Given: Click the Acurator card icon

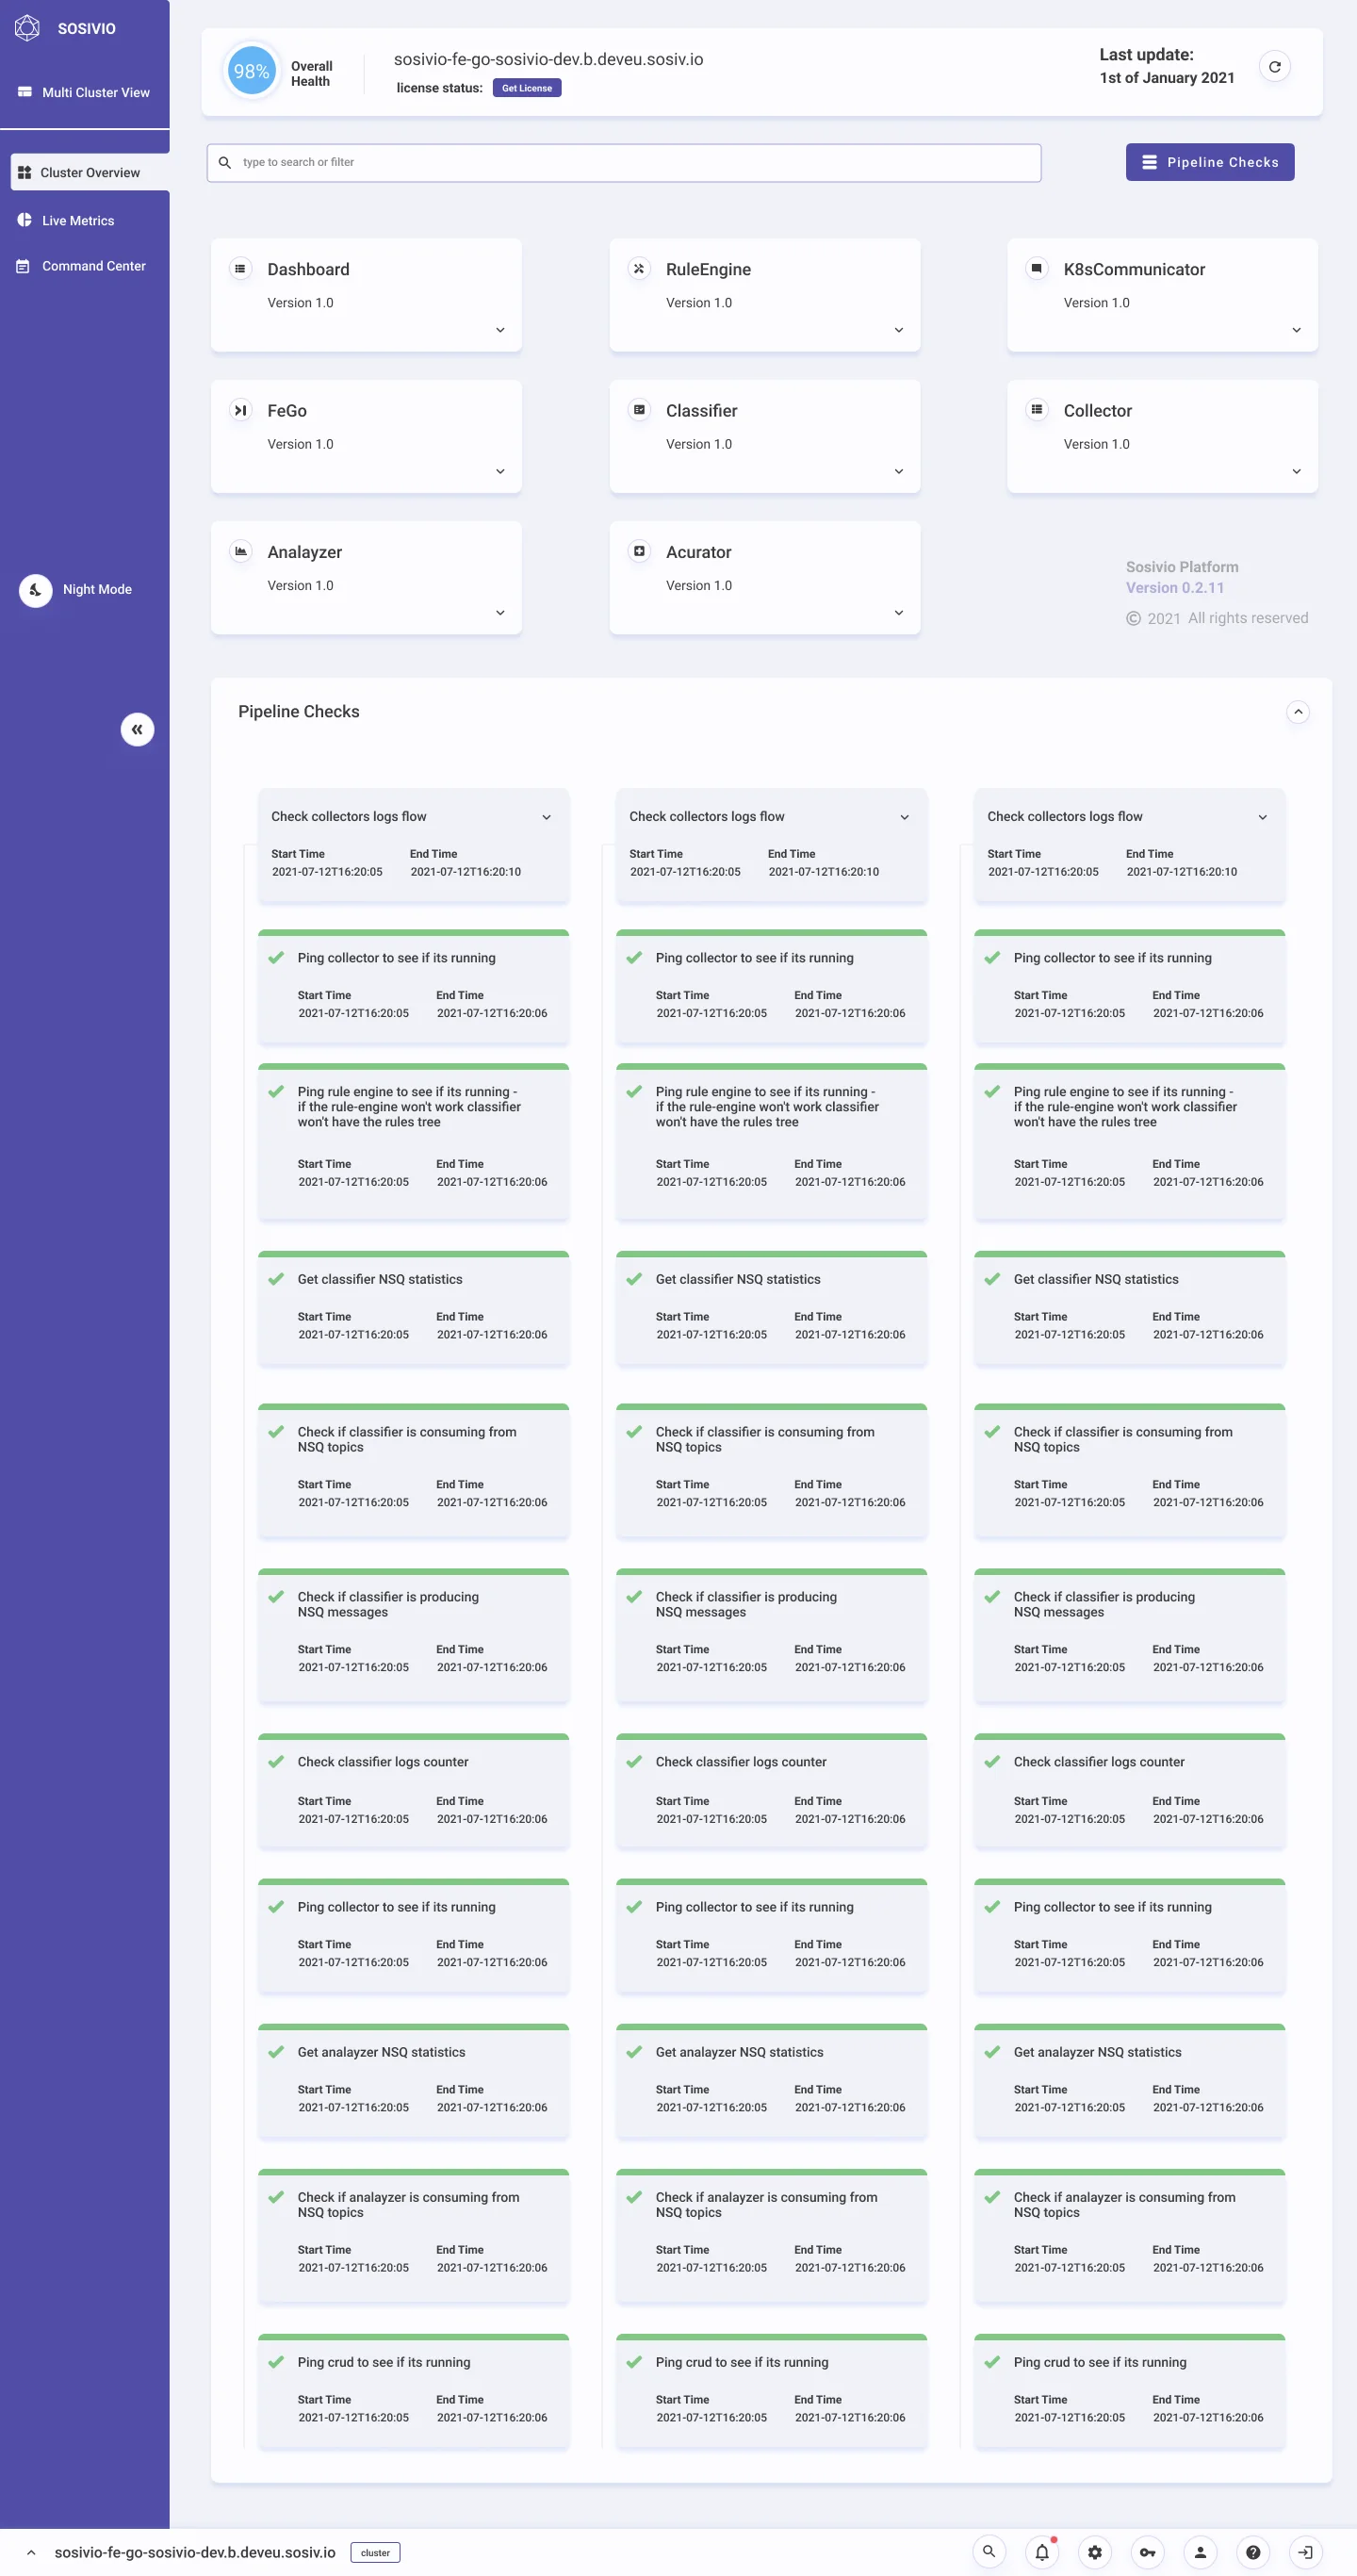Looking at the screenshot, I should (639, 551).
